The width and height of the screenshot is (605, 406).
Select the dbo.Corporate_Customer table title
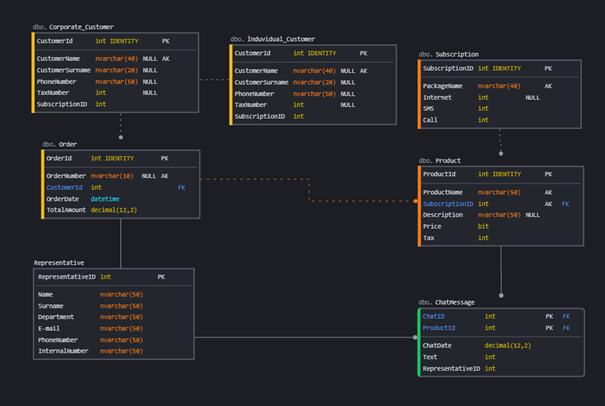click(73, 27)
